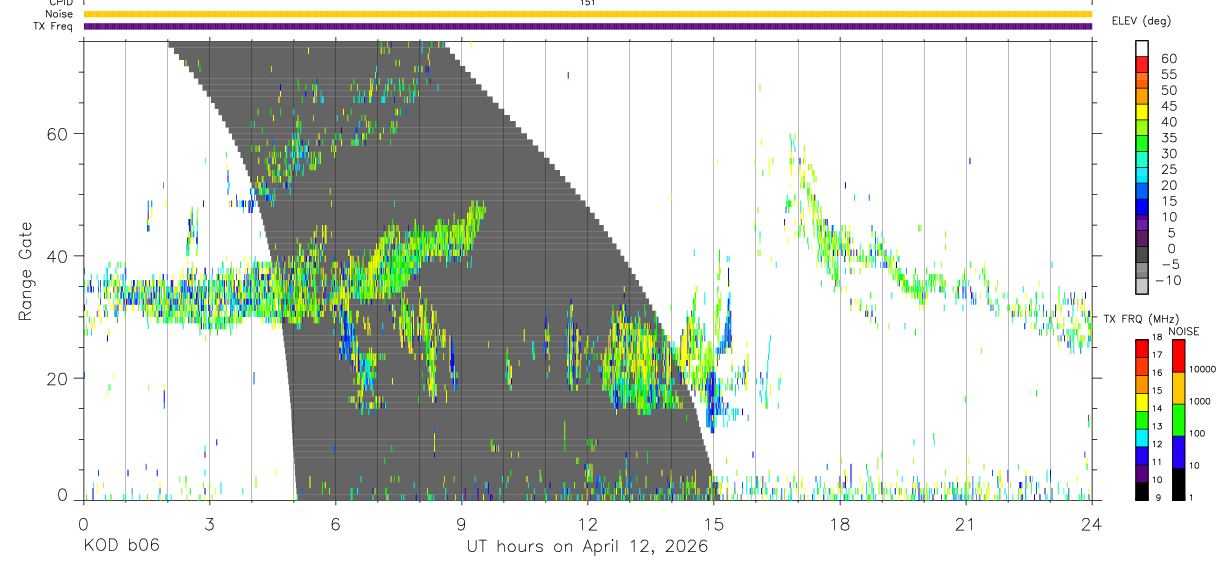Screen dimensions: 1228x567
Task: Click the 'TX Freq' row label at top left
Action: point(54,26)
